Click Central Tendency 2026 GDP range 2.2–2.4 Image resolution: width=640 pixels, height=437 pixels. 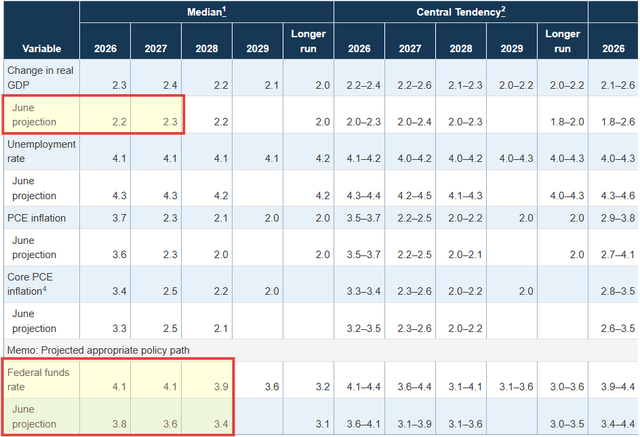coord(363,85)
